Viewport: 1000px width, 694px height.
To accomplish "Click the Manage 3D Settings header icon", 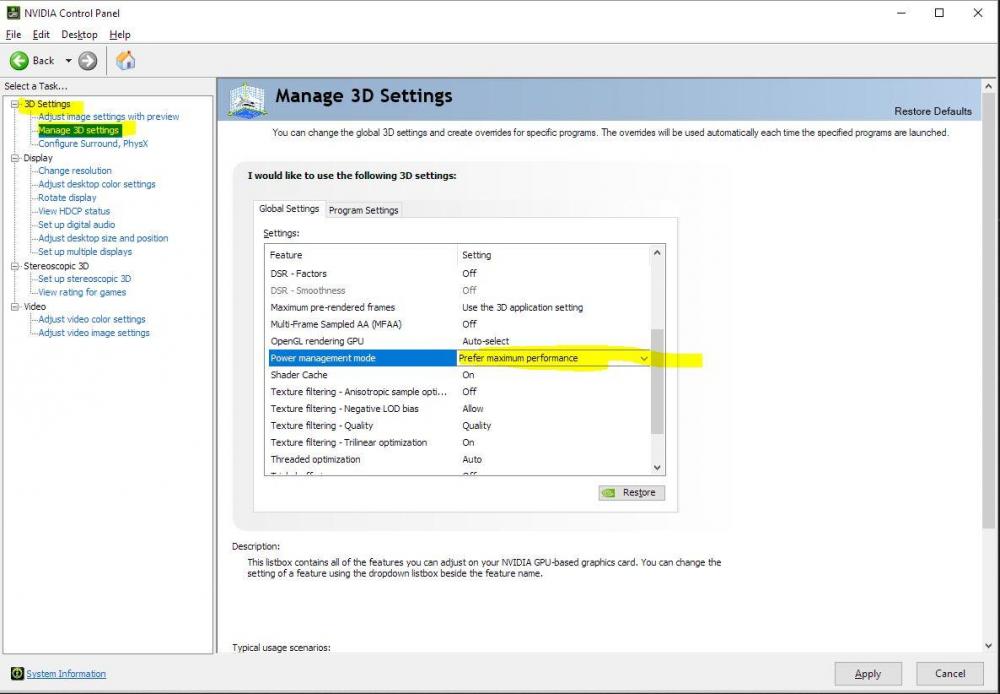I will click(247, 100).
